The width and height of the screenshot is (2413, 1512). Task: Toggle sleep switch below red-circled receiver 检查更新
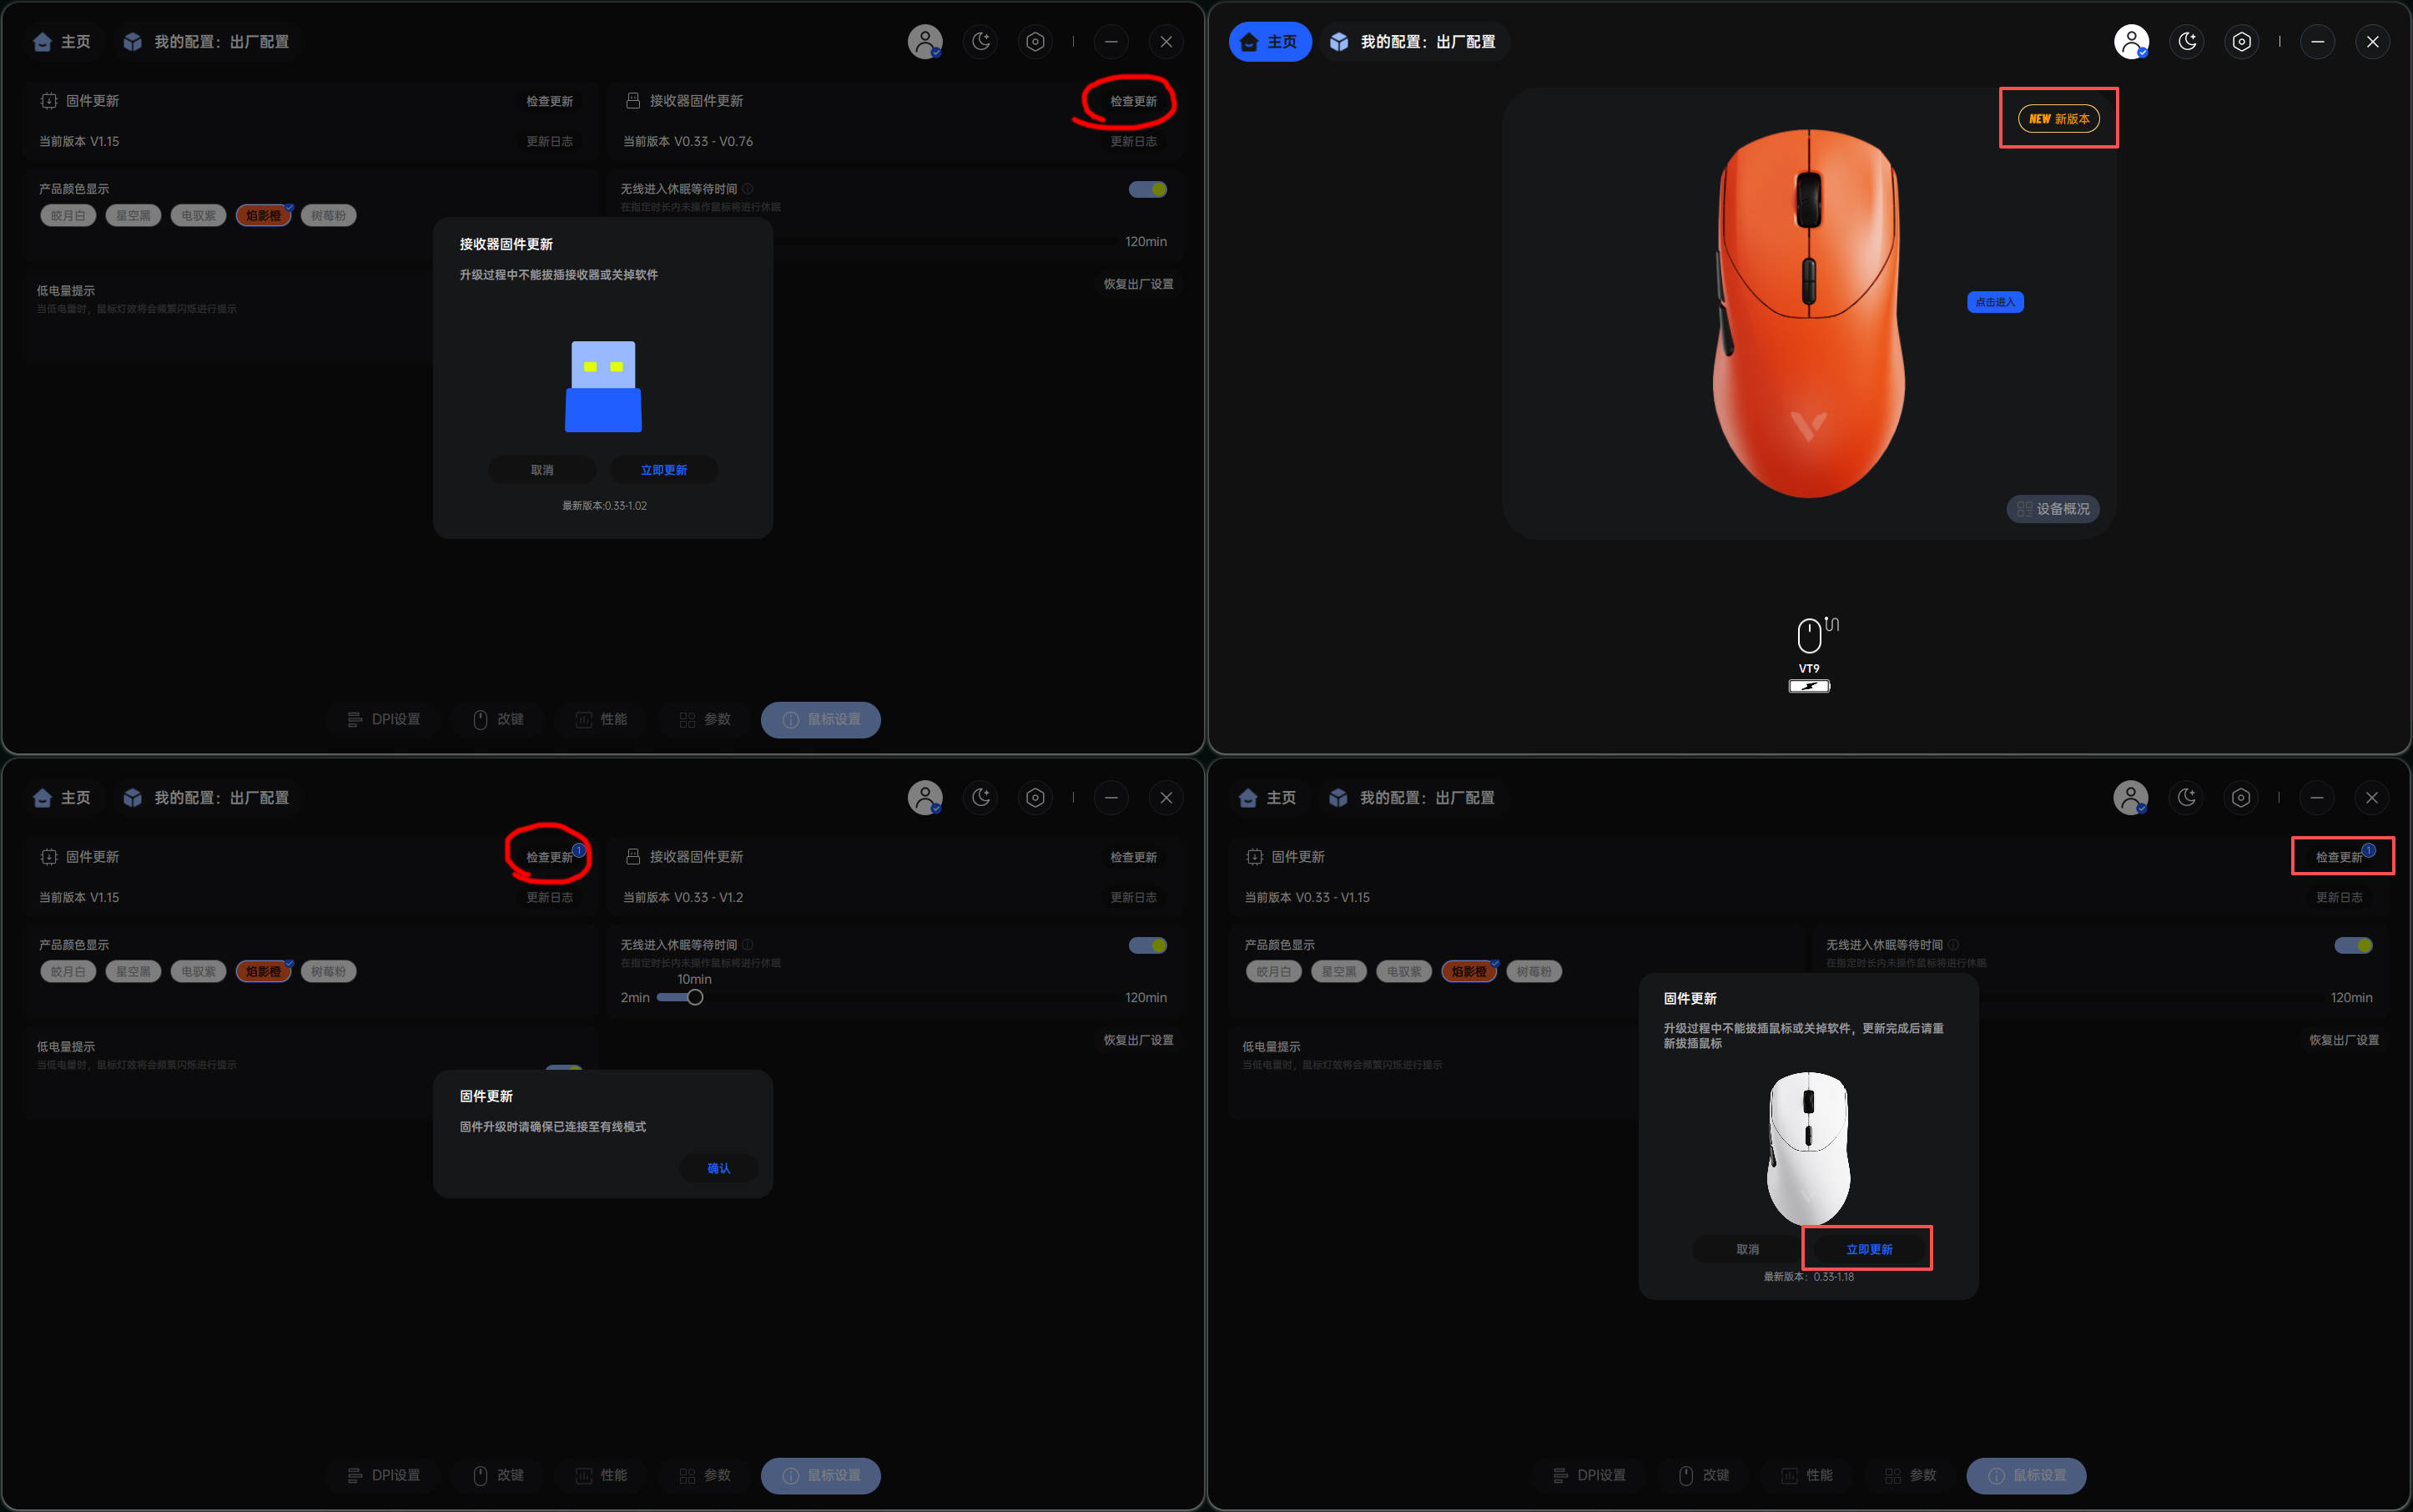[1147, 189]
